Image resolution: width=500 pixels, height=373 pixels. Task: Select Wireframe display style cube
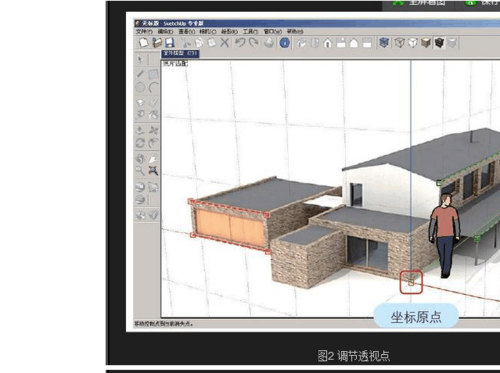pyautogui.click(x=400, y=43)
